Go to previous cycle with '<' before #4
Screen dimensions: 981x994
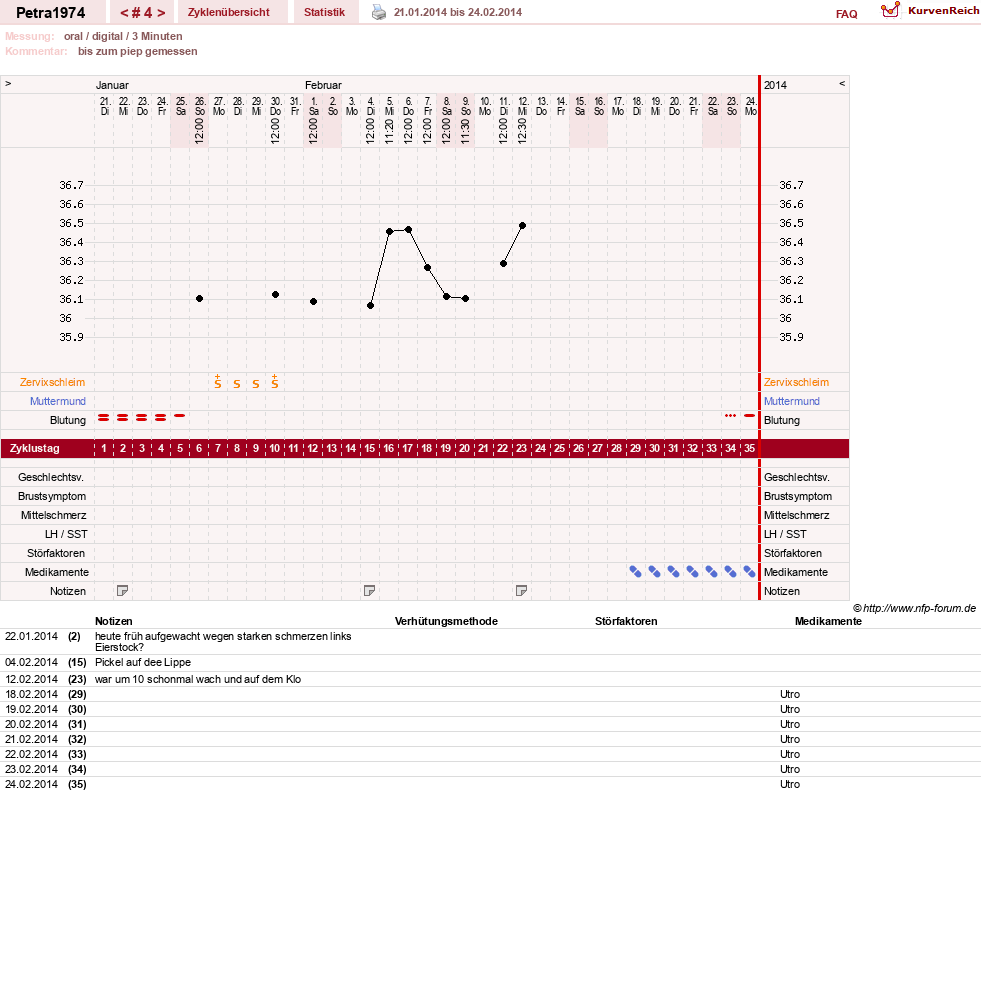pos(124,13)
